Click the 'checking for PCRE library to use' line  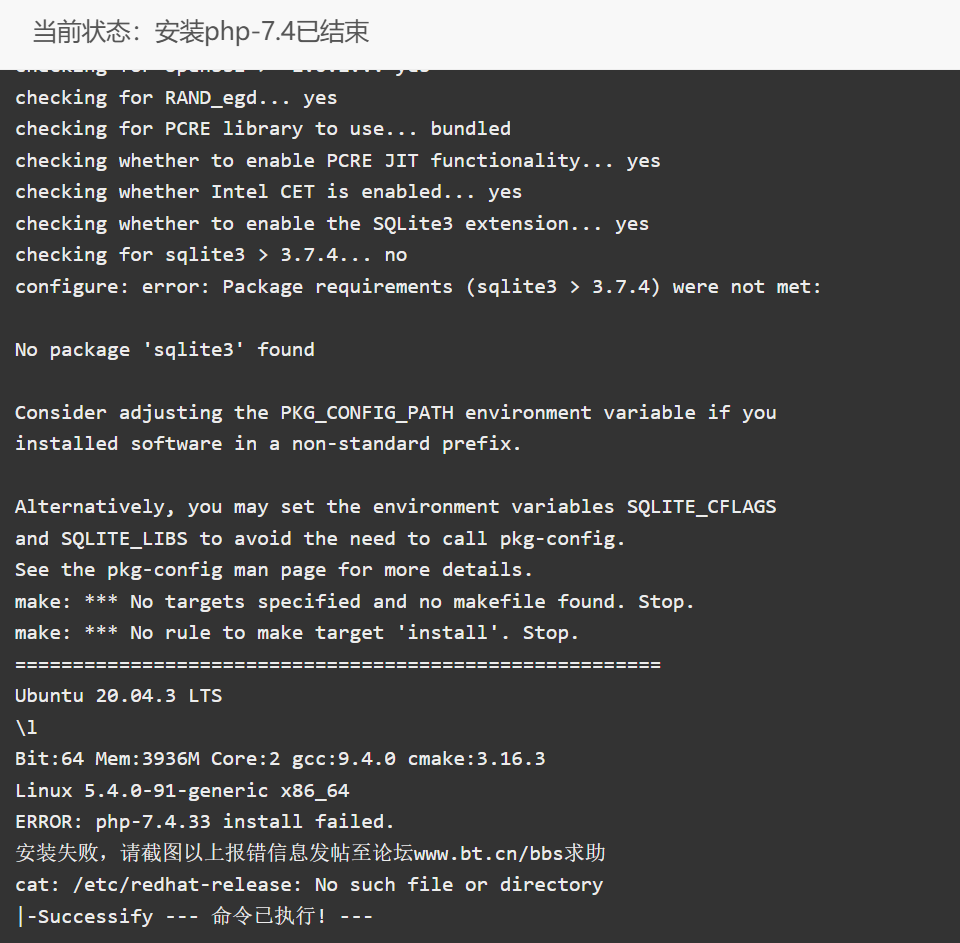click(263, 129)
